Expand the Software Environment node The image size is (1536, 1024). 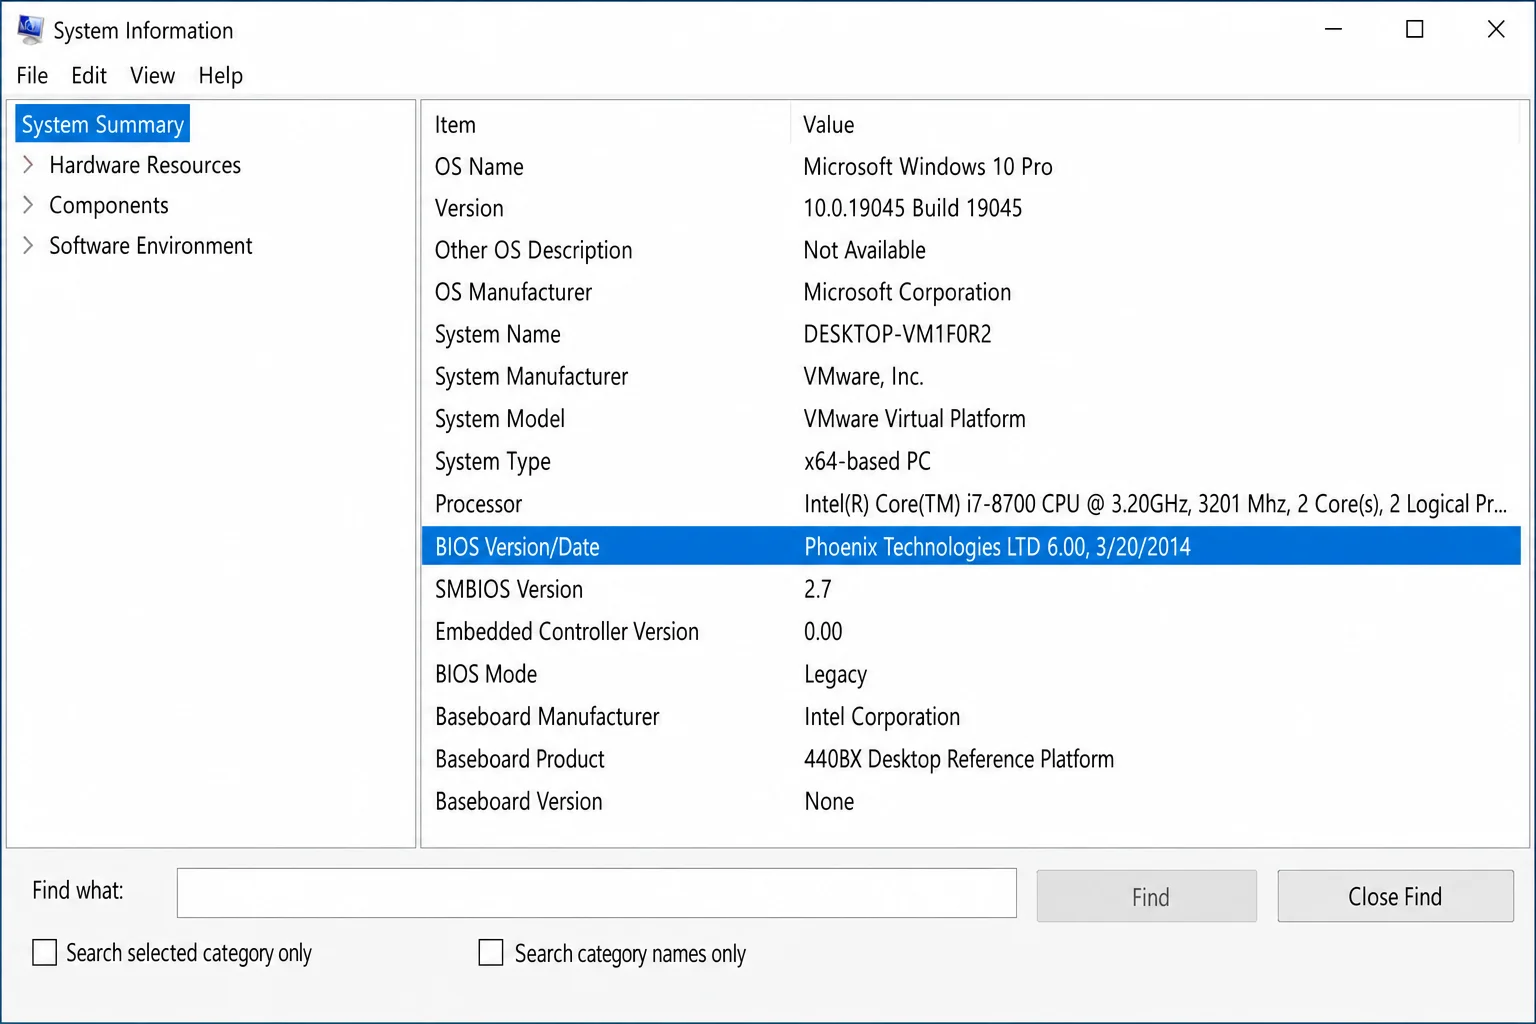(x=28, y=246)
